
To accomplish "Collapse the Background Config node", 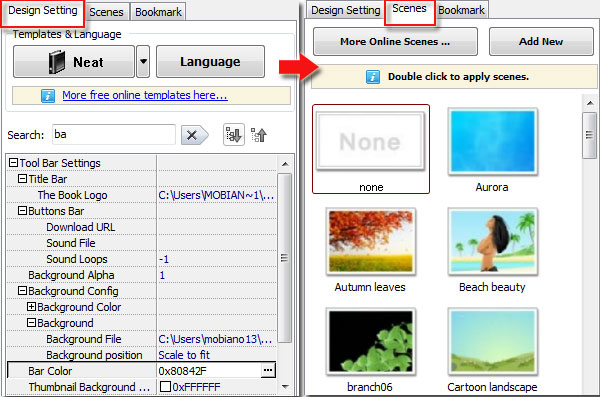I will coord(22,291).
